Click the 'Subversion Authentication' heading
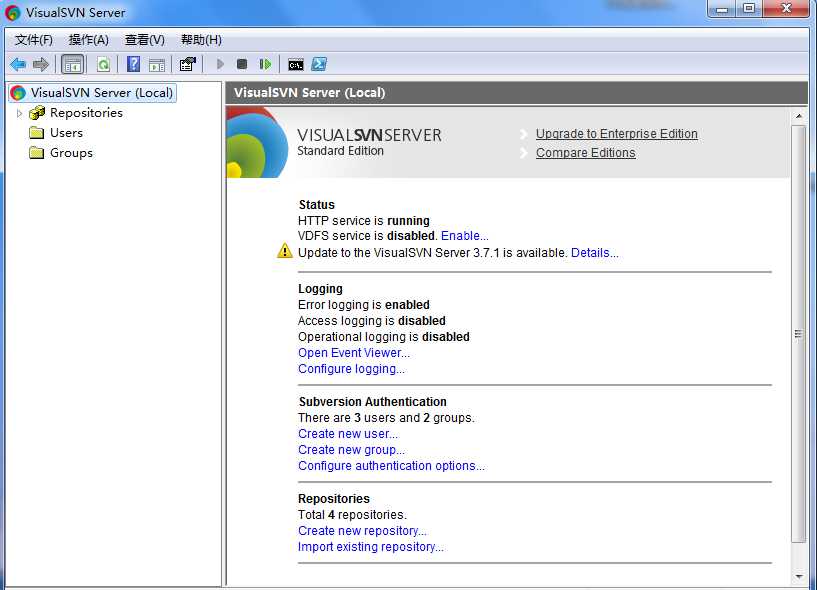Image resolution: width=817 pixels, height=590 pixels. coord(373,402)
